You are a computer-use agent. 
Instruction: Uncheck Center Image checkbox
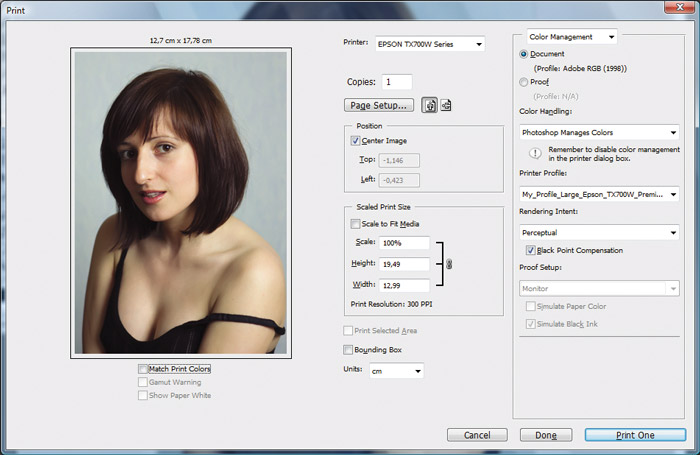[x=357, y=141]
